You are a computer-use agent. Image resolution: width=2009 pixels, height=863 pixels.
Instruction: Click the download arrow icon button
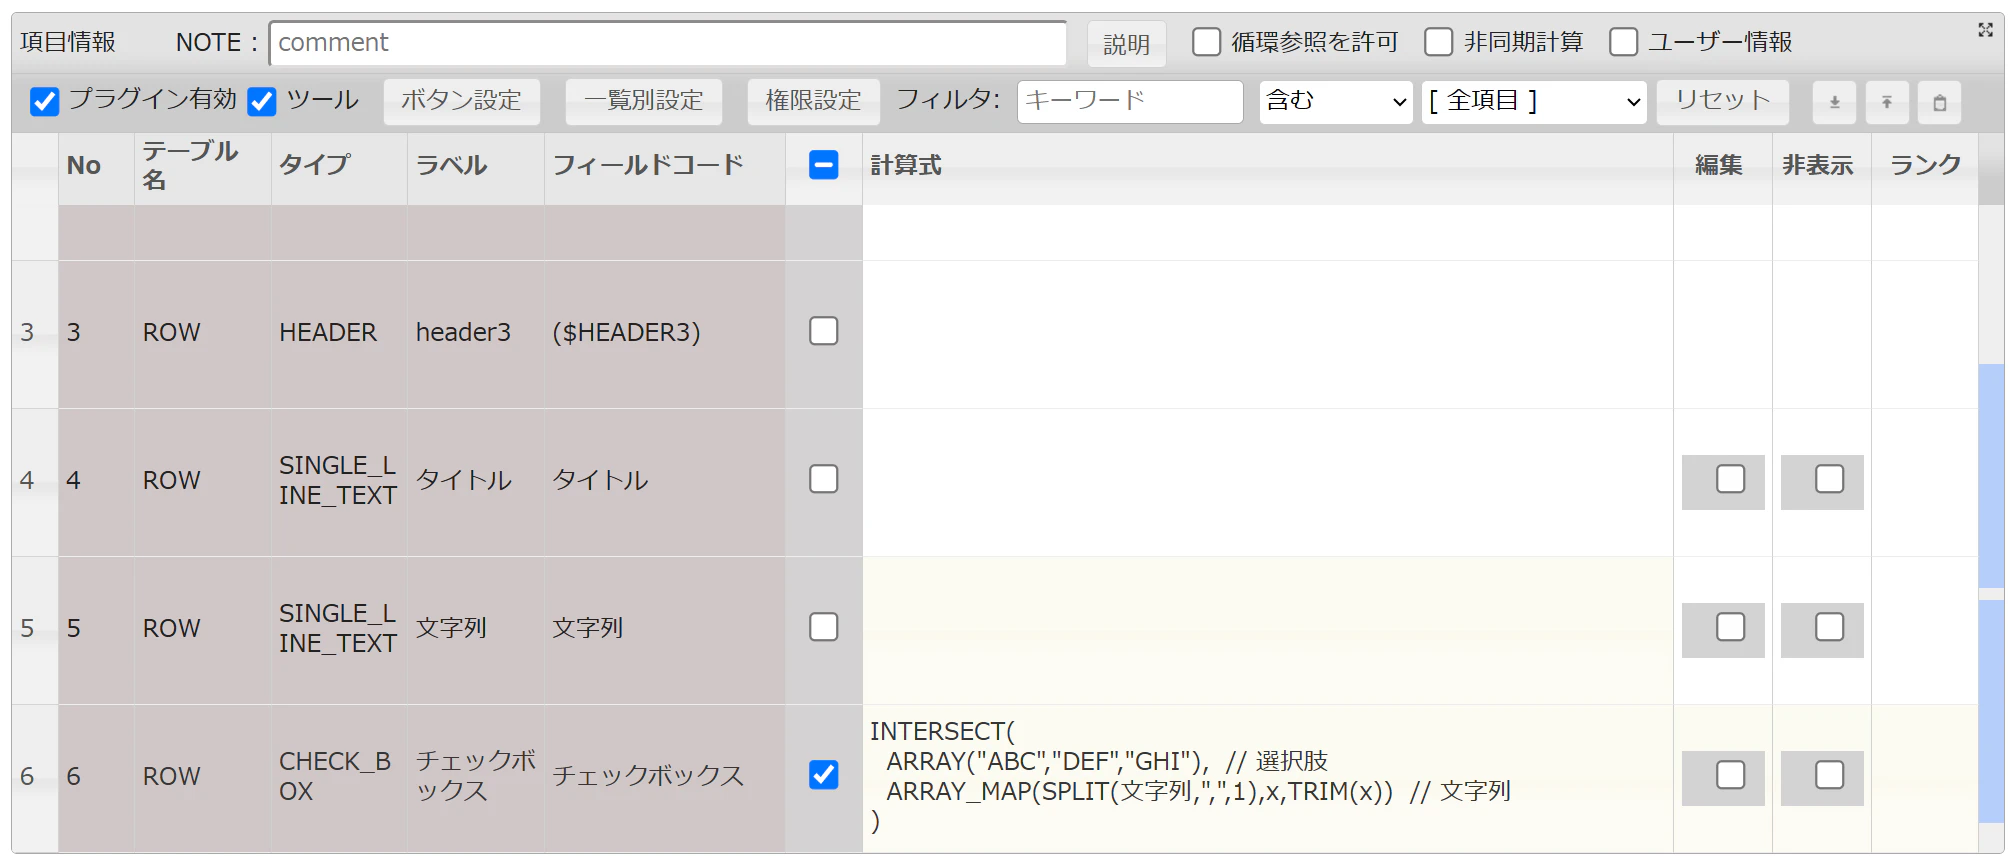pyautogui.click(x=1834, y=102)
